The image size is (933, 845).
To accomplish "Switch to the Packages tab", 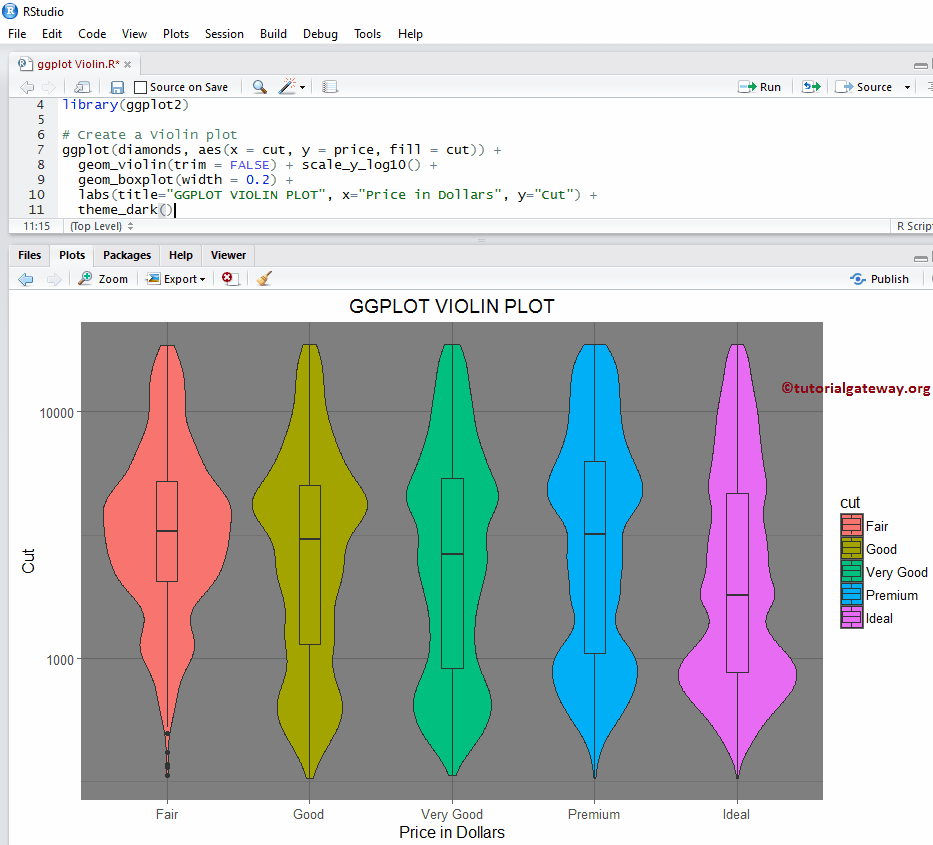I will pos(126,255).
